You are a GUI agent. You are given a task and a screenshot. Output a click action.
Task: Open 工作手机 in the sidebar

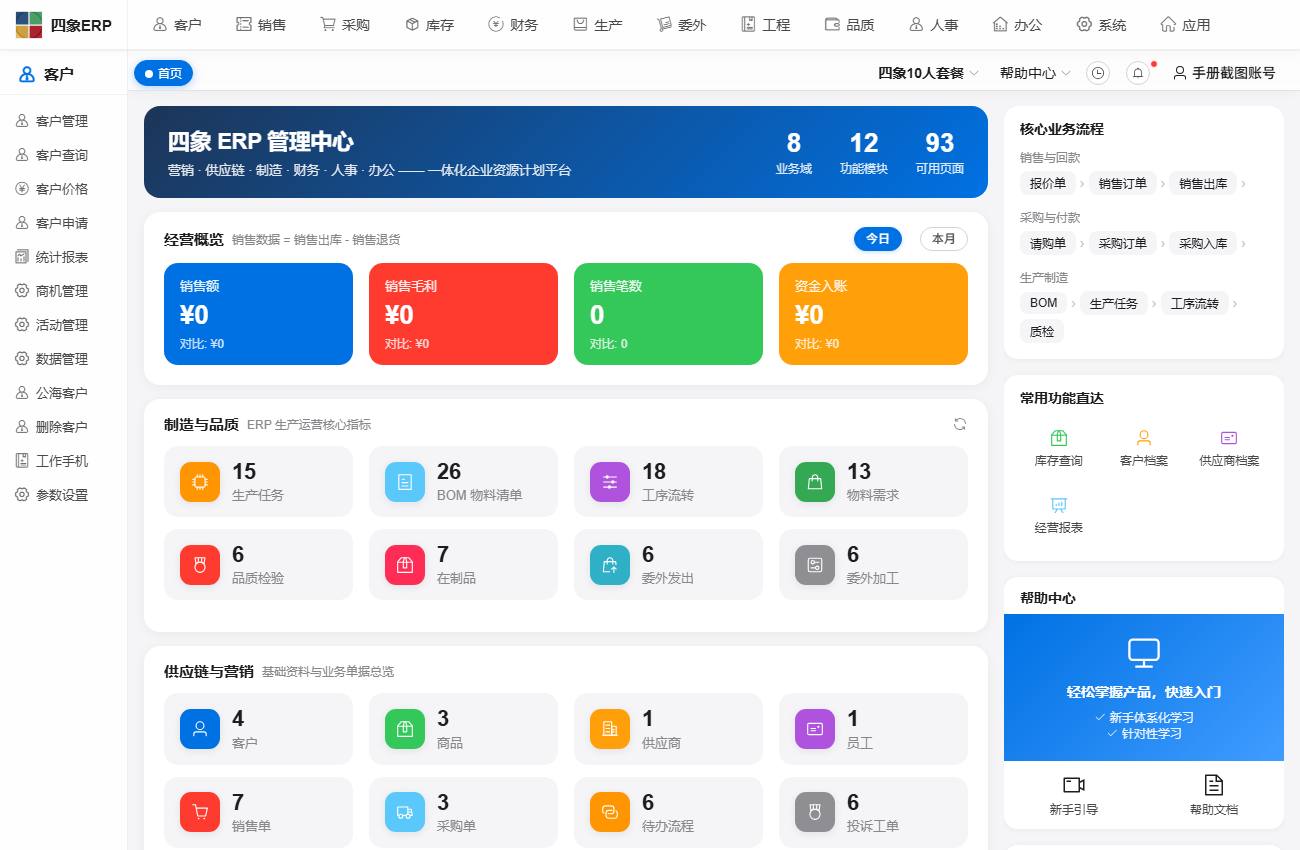coord(63,461)
